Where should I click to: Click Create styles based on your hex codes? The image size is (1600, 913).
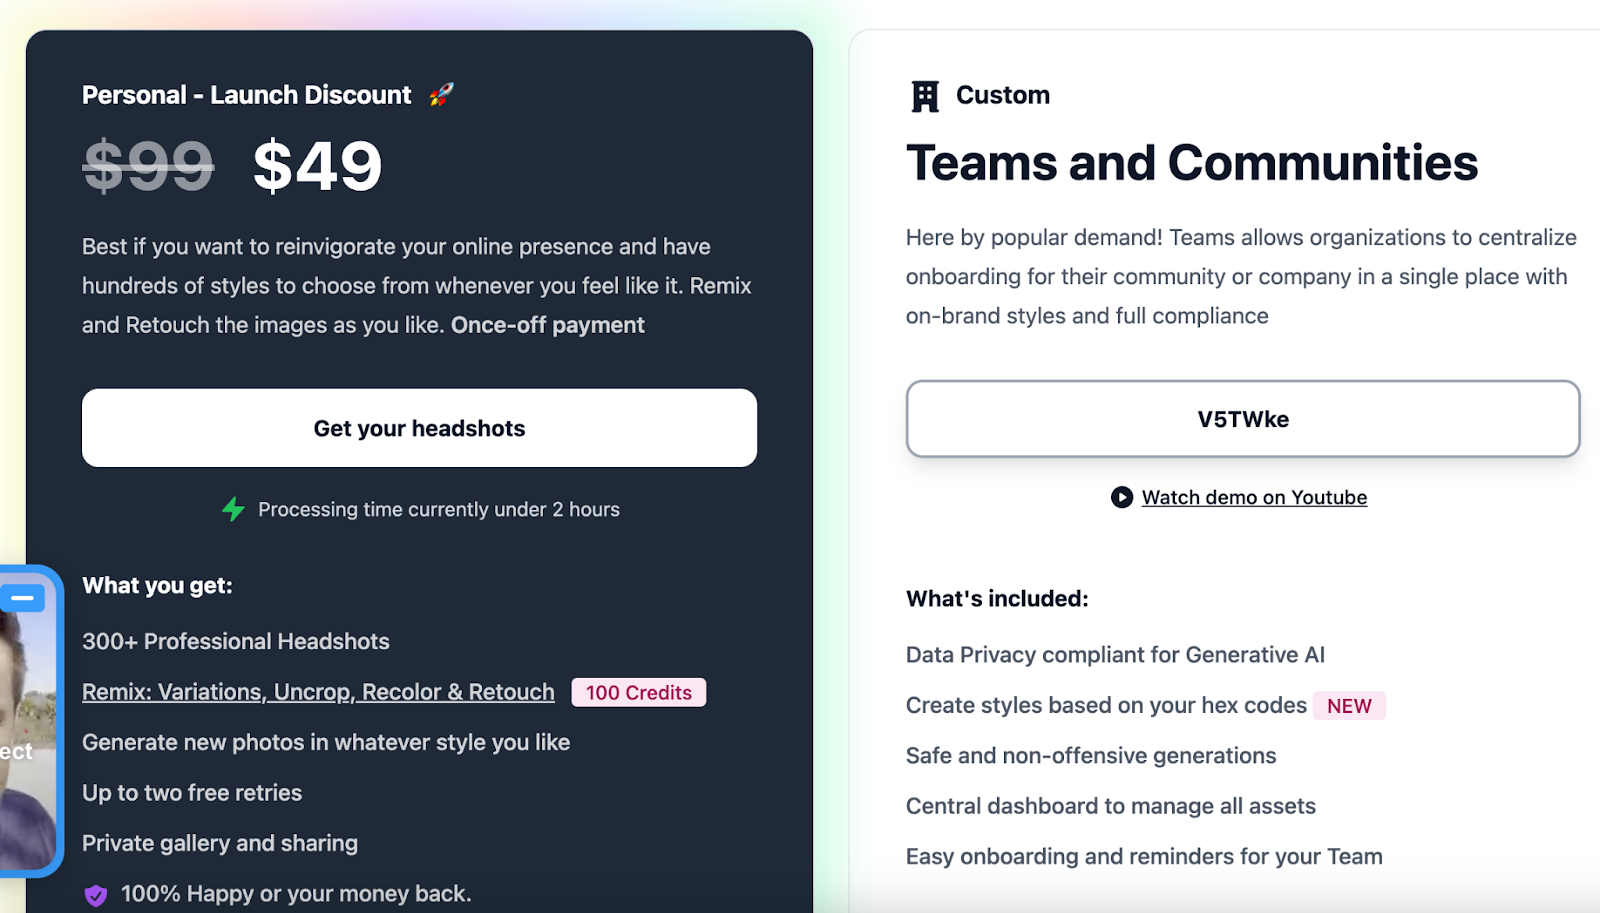1106,706
